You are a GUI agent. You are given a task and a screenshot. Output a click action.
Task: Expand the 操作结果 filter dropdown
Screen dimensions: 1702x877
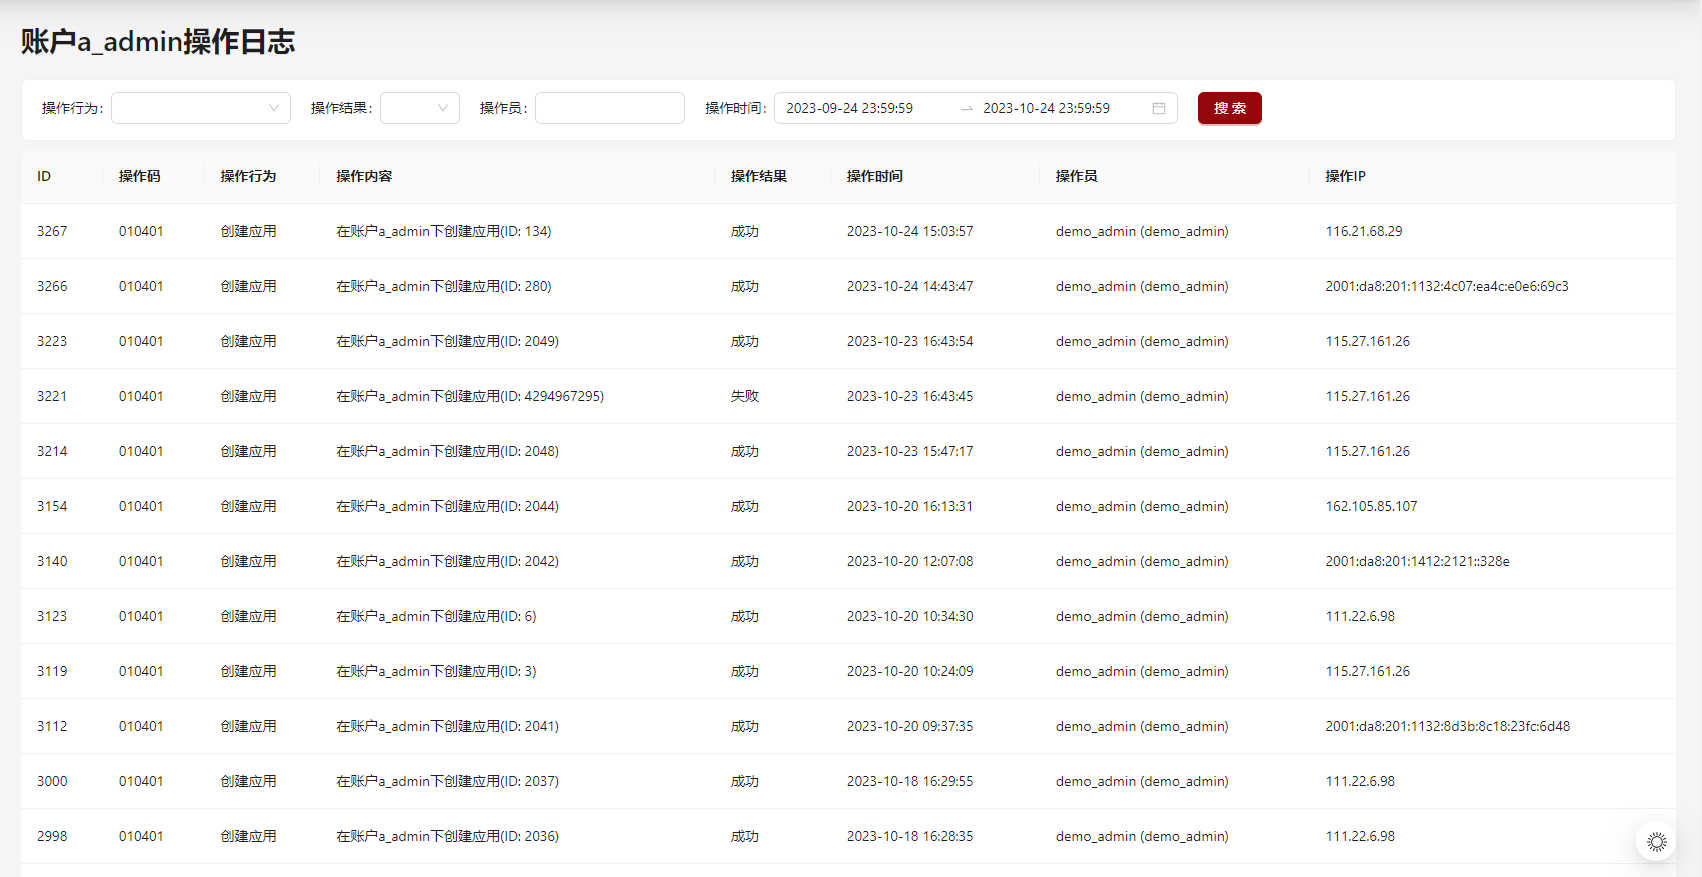(420, 108)
